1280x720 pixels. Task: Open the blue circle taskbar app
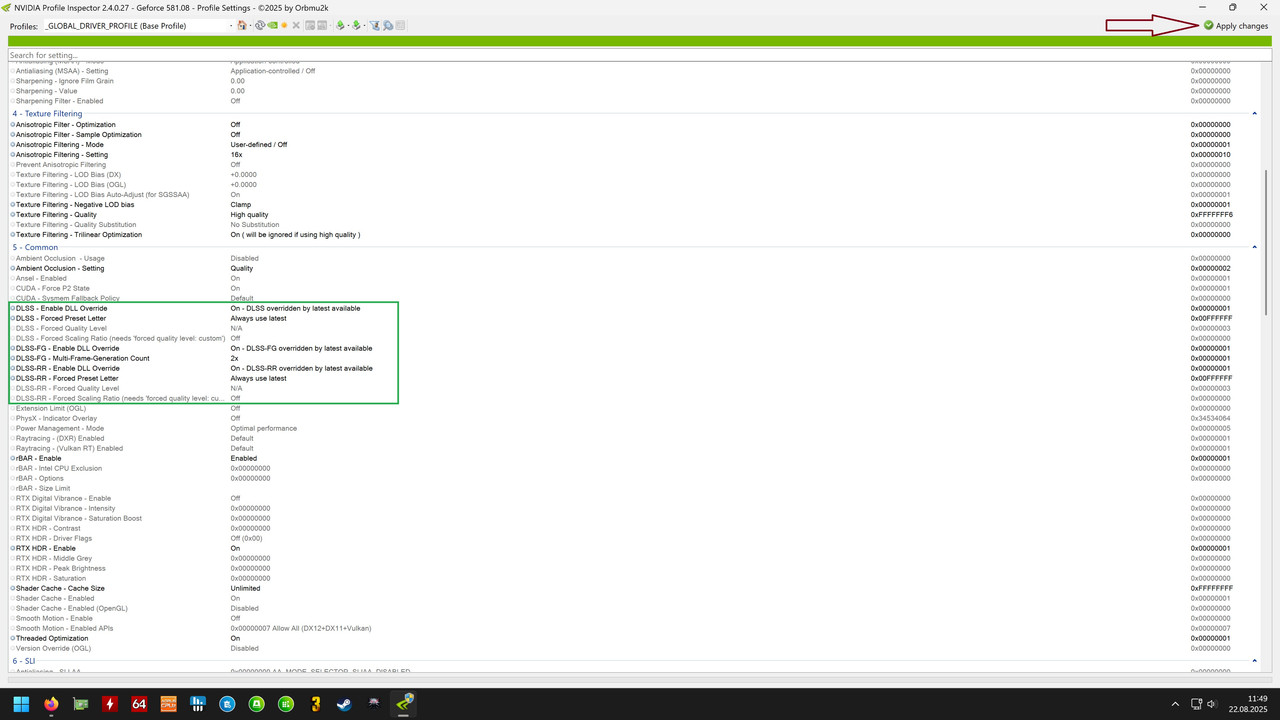[227, 704]
